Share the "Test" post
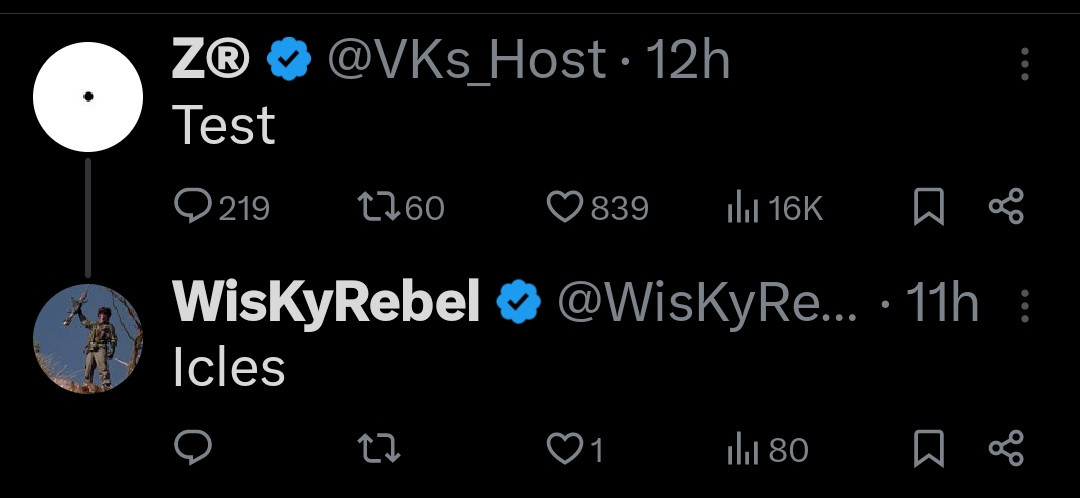 pos(1005,208)
